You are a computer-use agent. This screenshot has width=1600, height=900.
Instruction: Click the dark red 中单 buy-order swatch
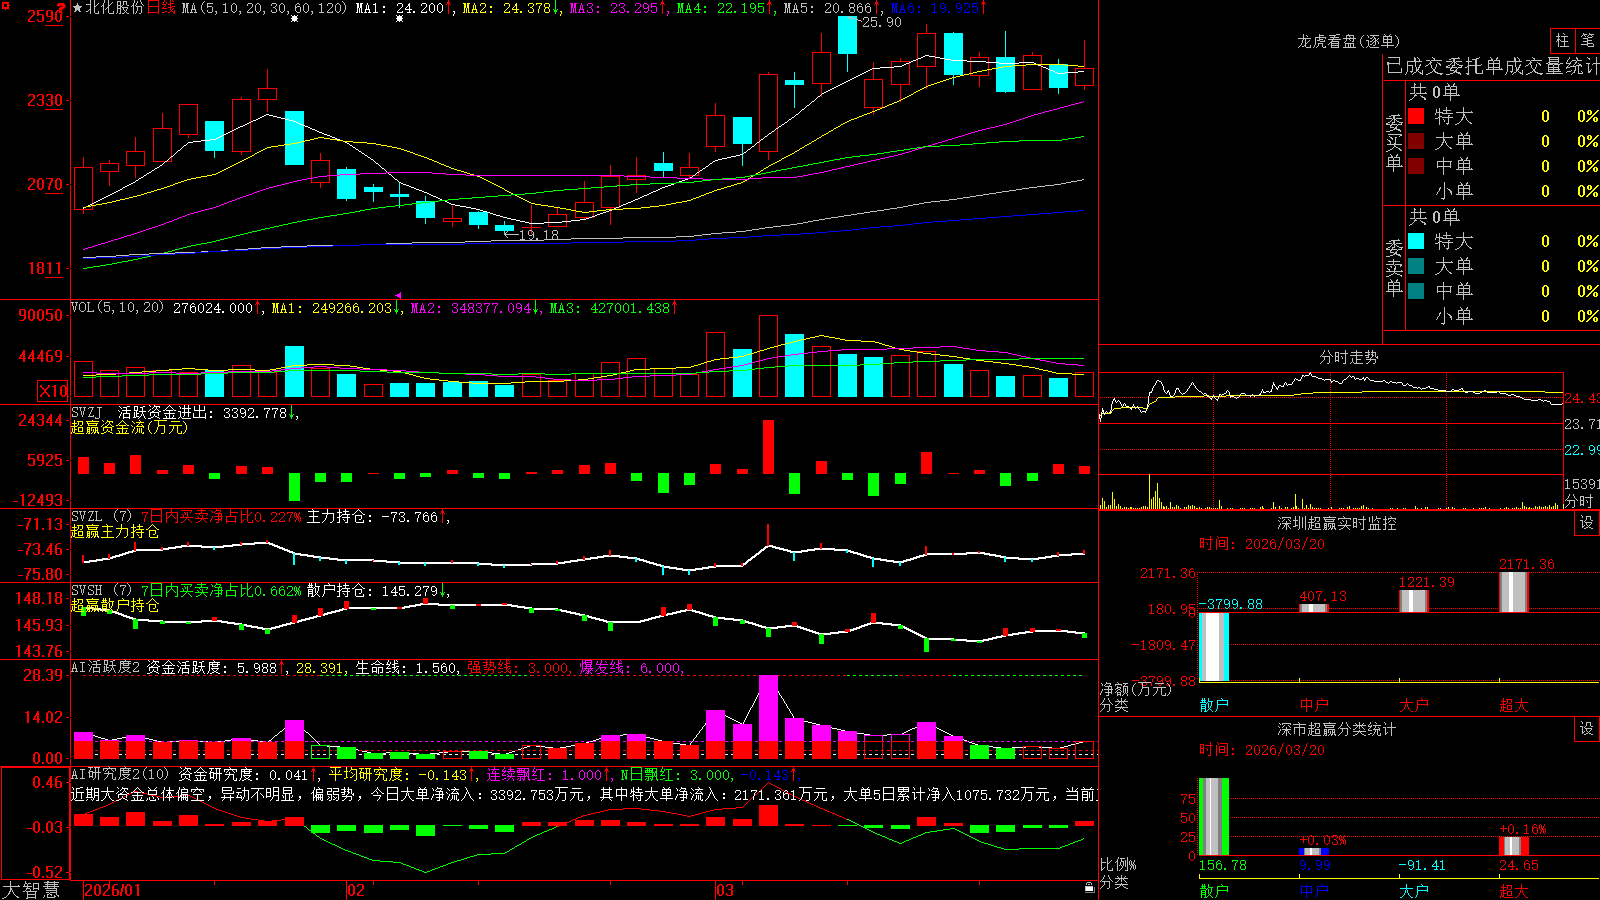(1416, 166)
